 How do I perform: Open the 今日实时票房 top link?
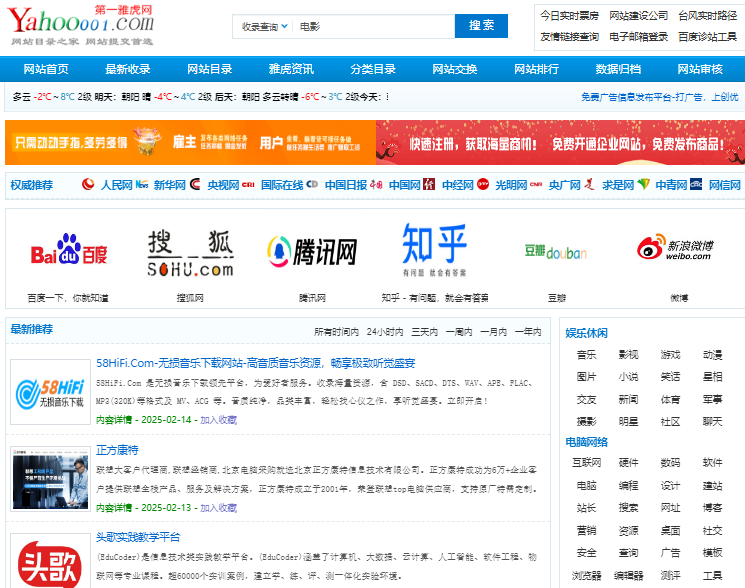[569, 16]
